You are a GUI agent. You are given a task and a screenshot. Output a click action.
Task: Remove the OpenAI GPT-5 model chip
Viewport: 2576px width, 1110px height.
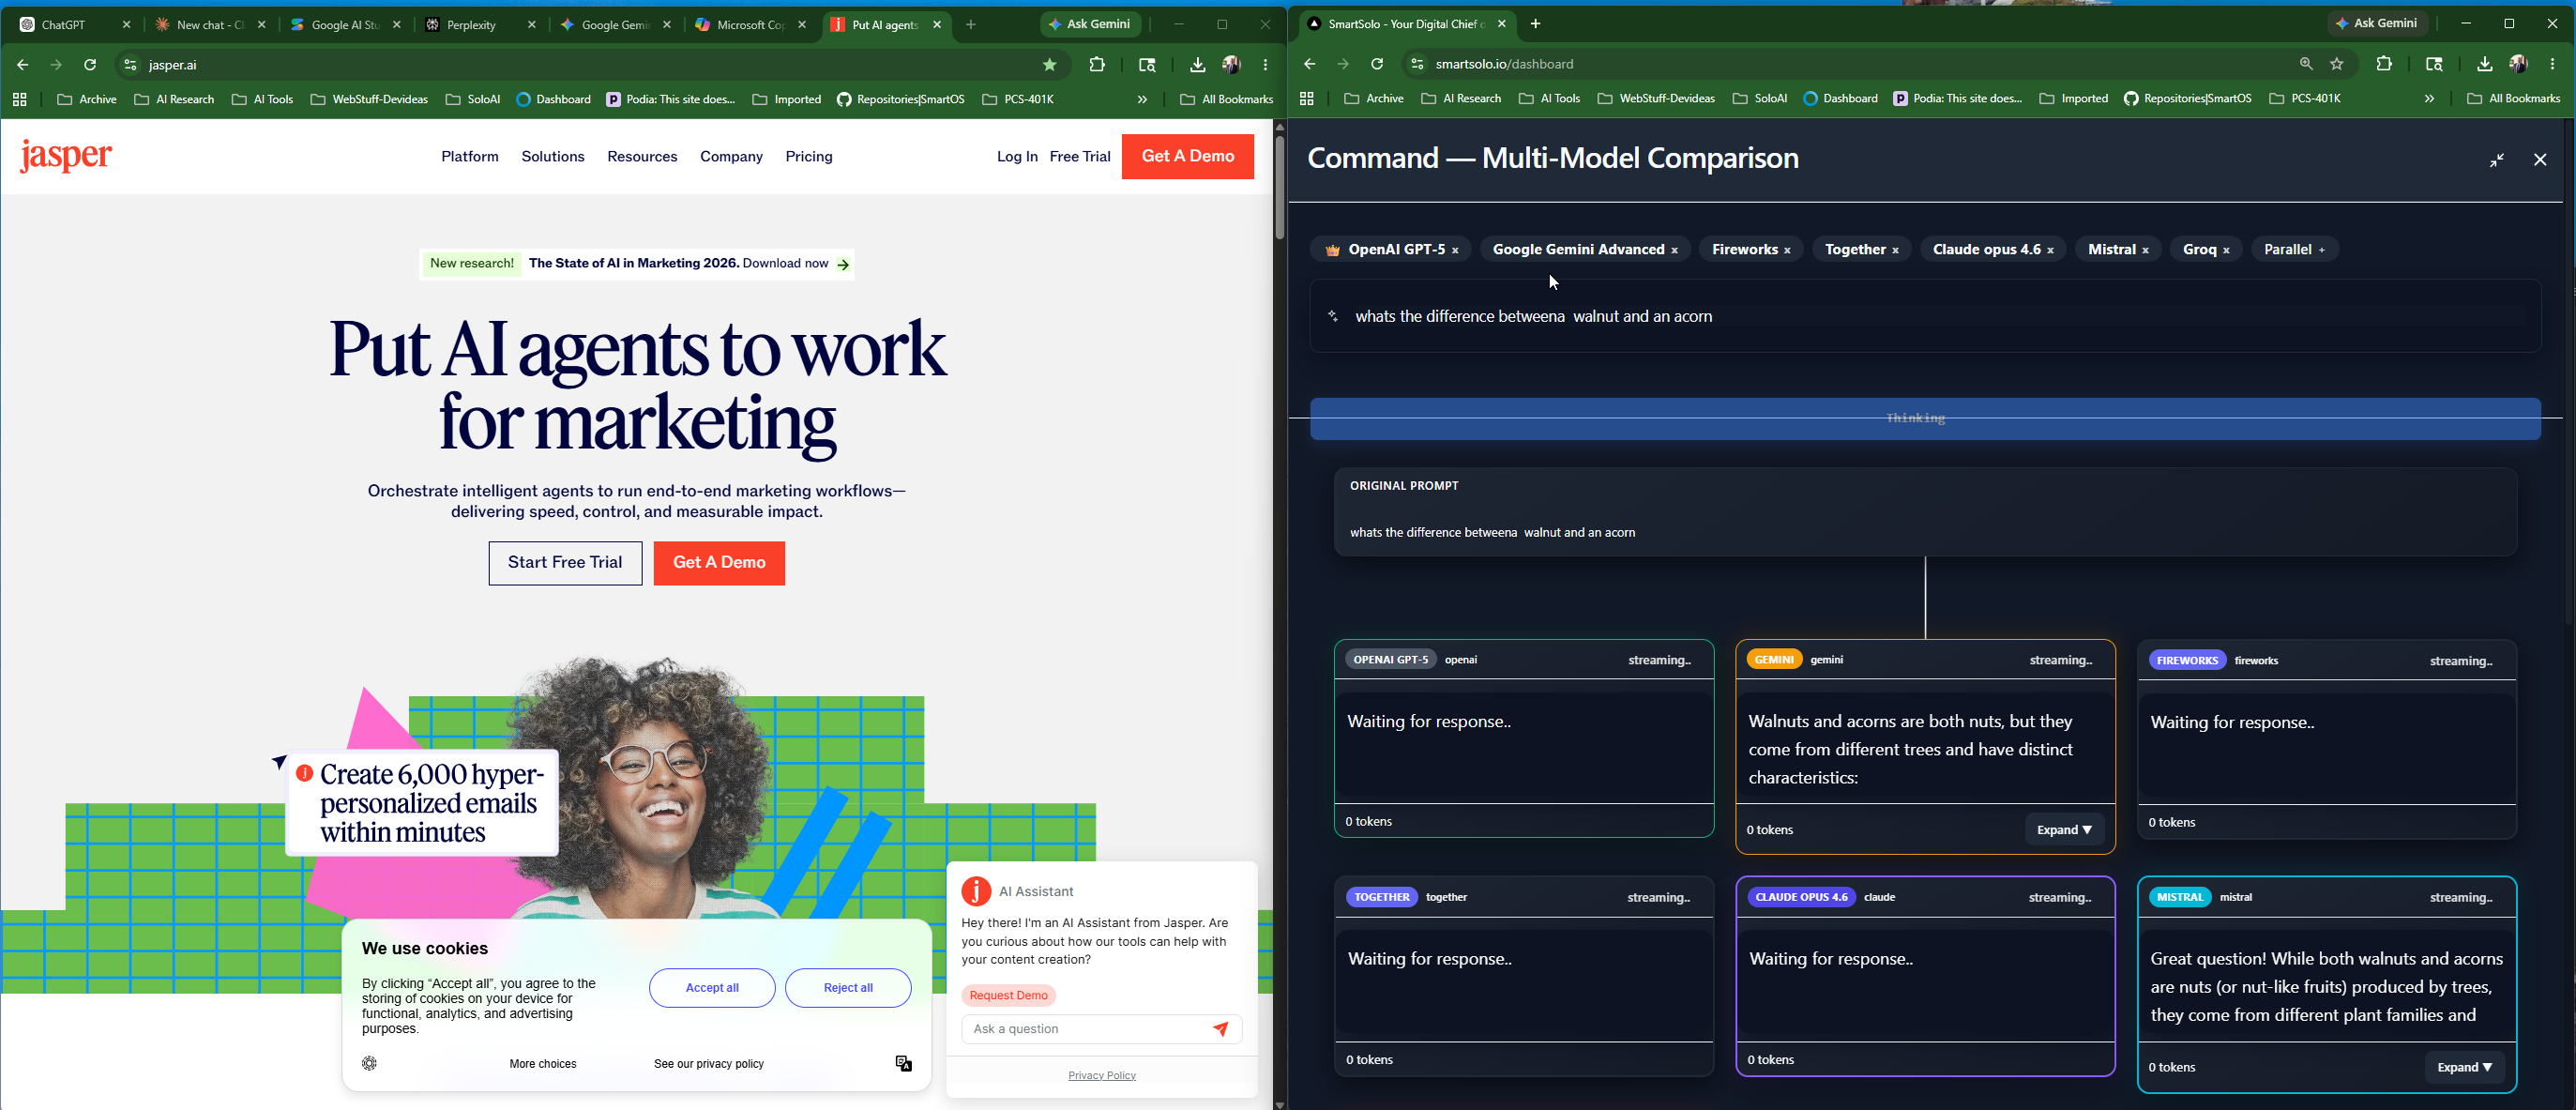(x=1455, y=250)
